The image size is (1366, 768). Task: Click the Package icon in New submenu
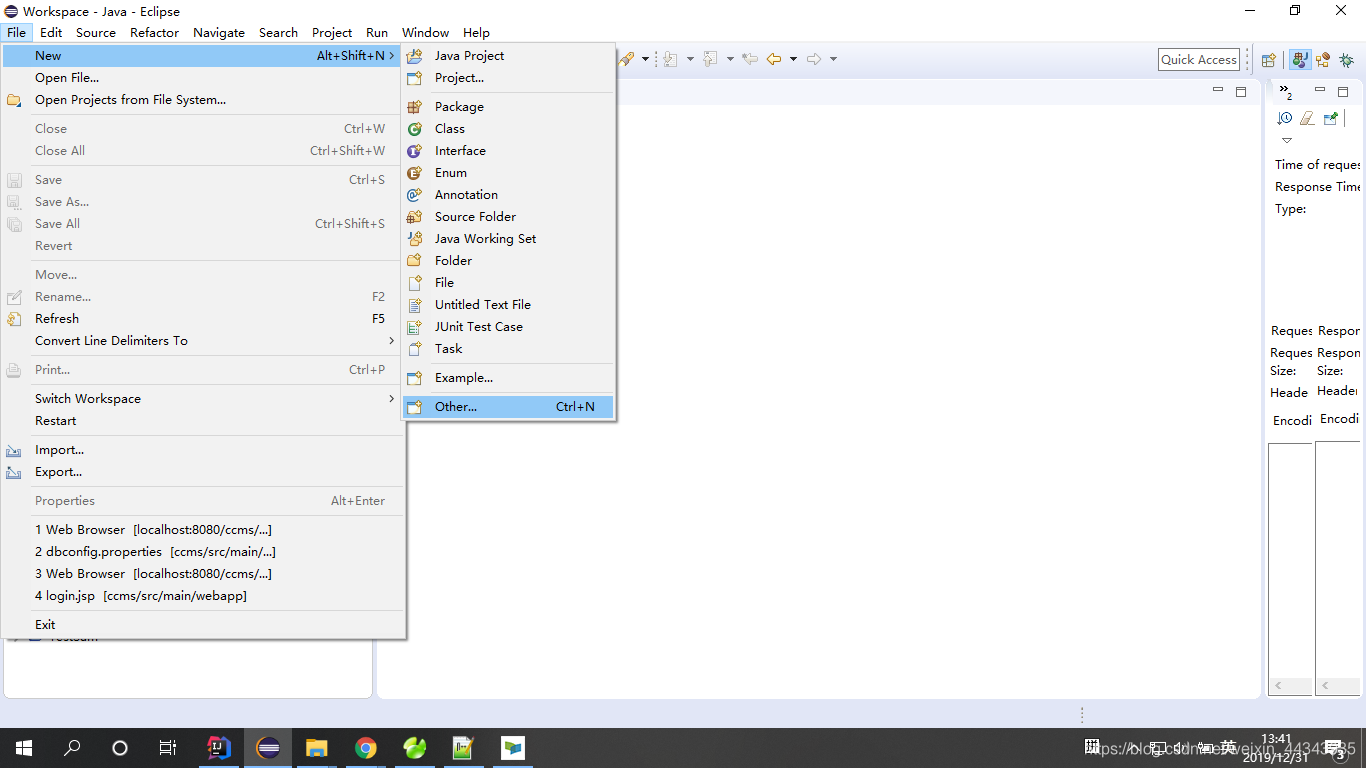tap(414, 107)
